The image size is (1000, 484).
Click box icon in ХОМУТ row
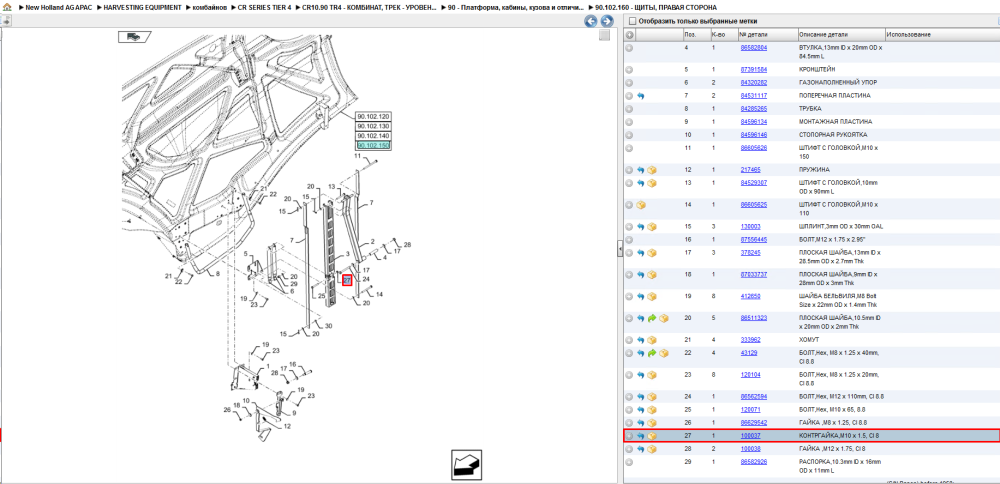point(652,341)
